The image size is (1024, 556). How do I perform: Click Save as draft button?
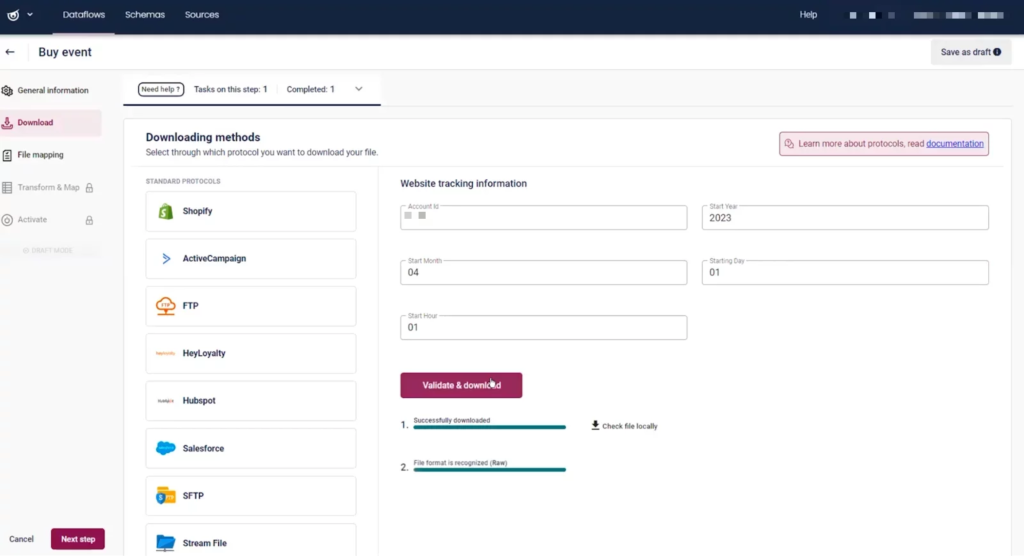point(970,52)
